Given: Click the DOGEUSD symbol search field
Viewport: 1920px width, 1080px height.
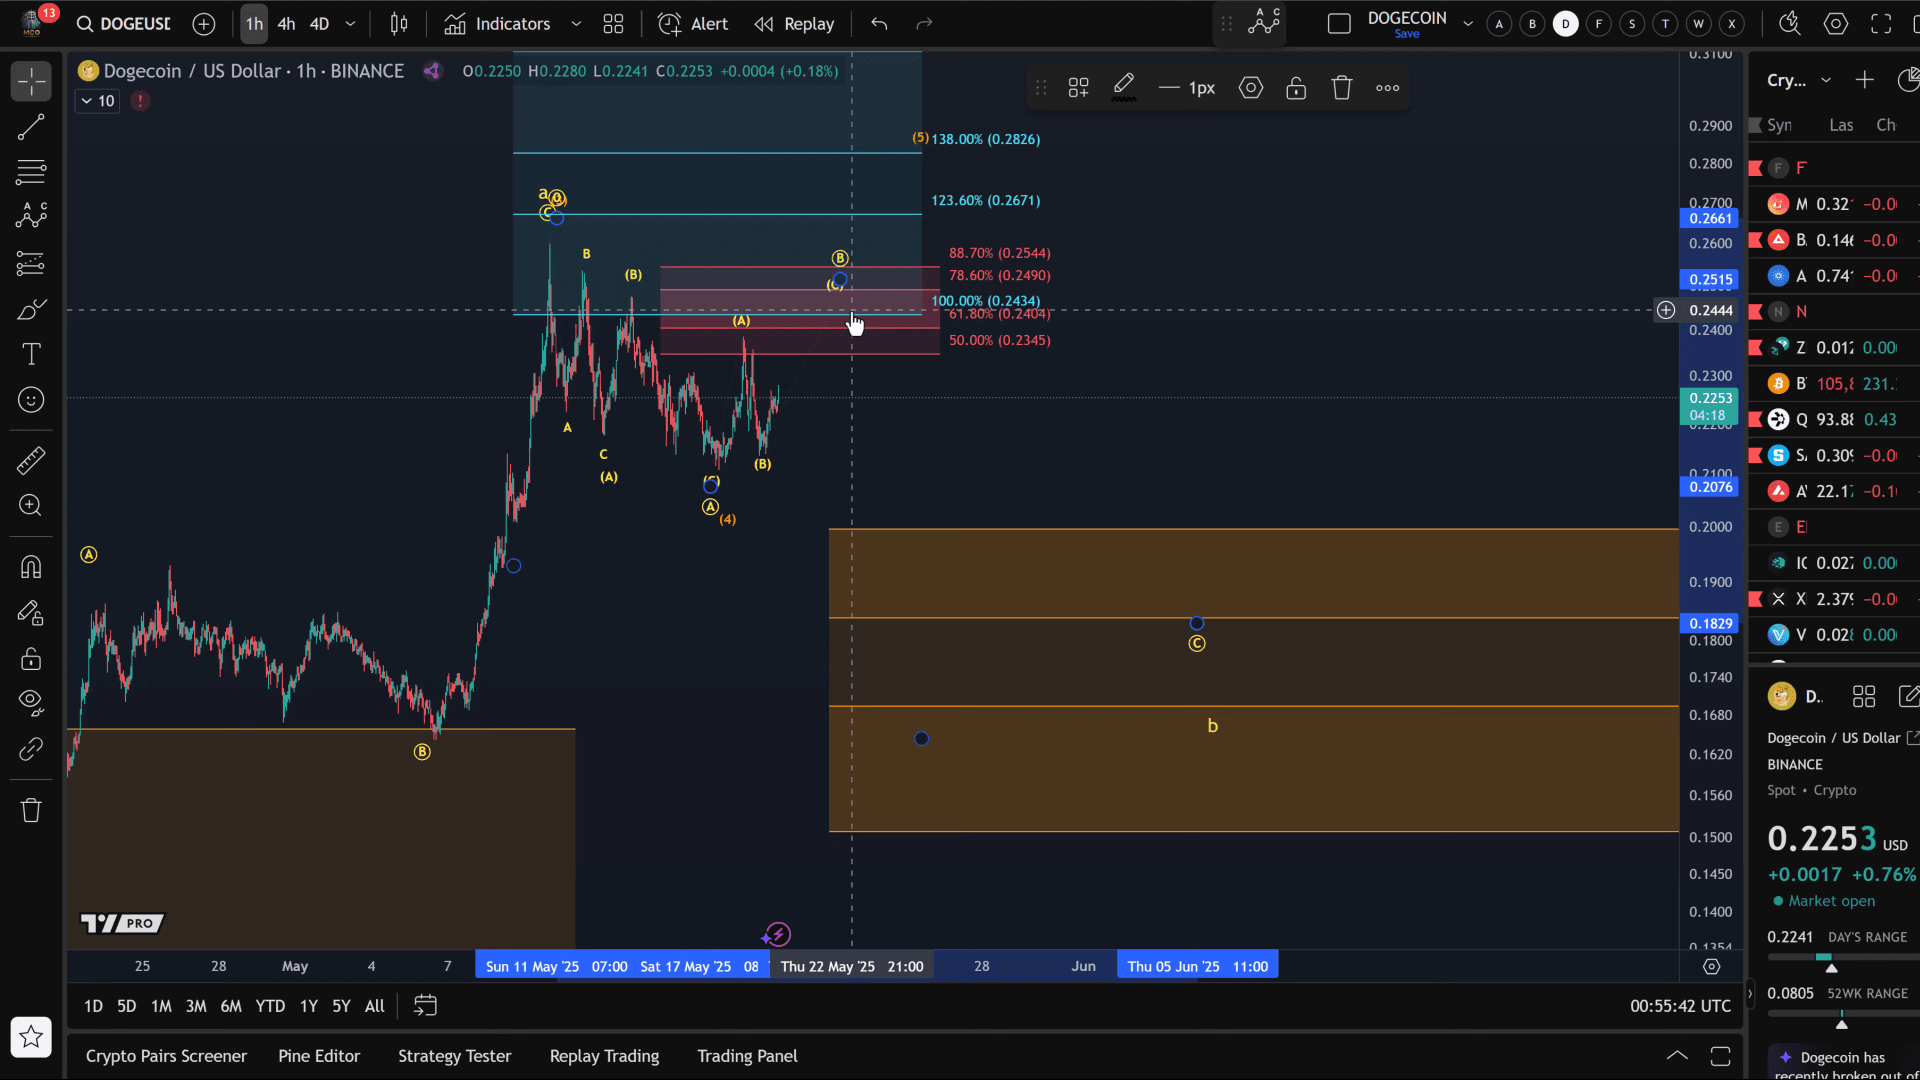Looking at the screenshot, I should tap(125, 24).
